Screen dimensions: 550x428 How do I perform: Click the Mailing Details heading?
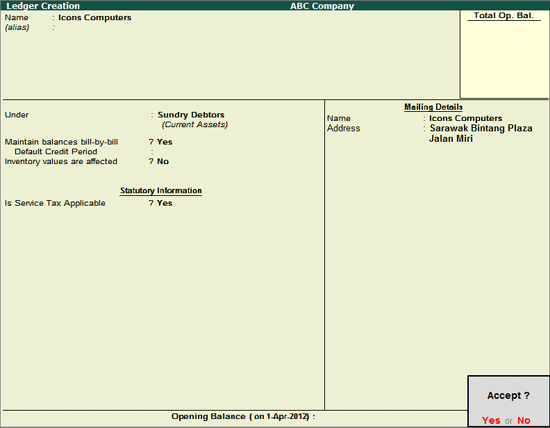tap(433, 107)
